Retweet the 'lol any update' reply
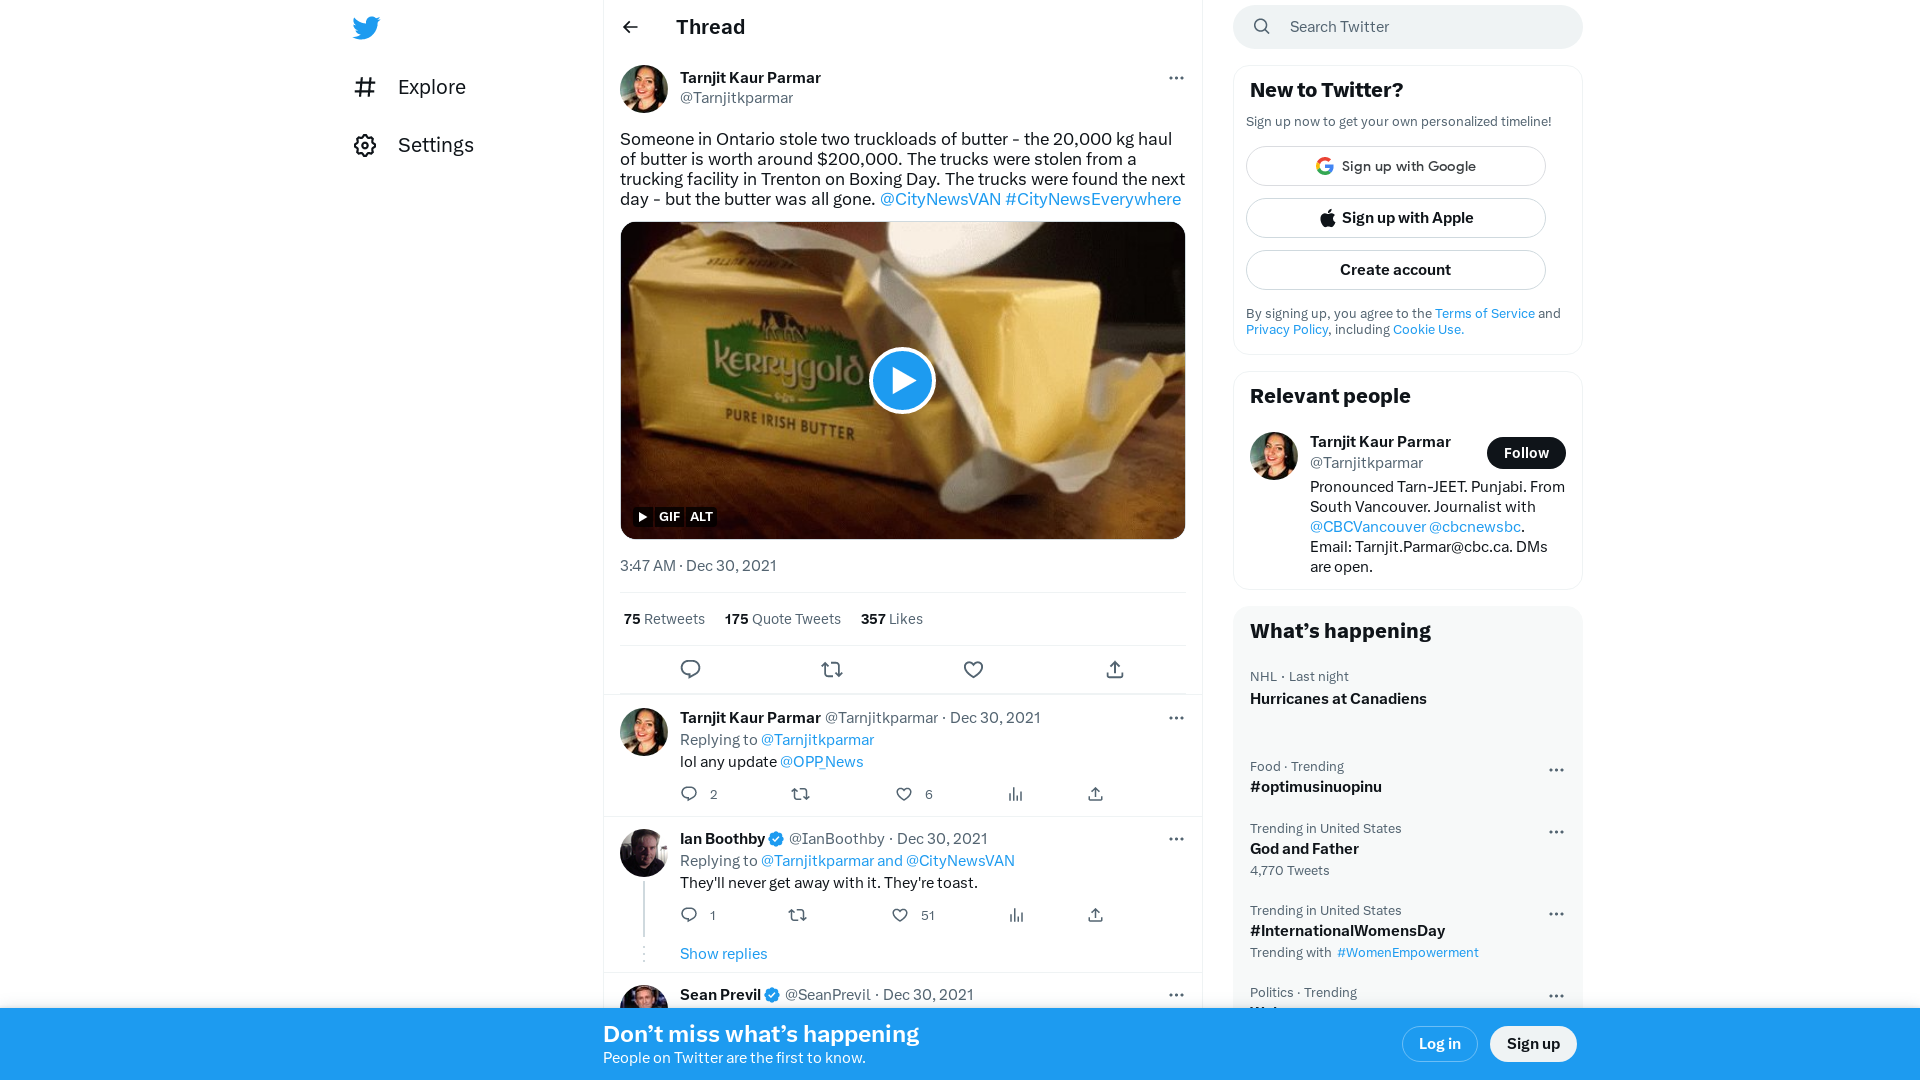The width and height of the screenshot is (1920, 1080). click(800, 794)
